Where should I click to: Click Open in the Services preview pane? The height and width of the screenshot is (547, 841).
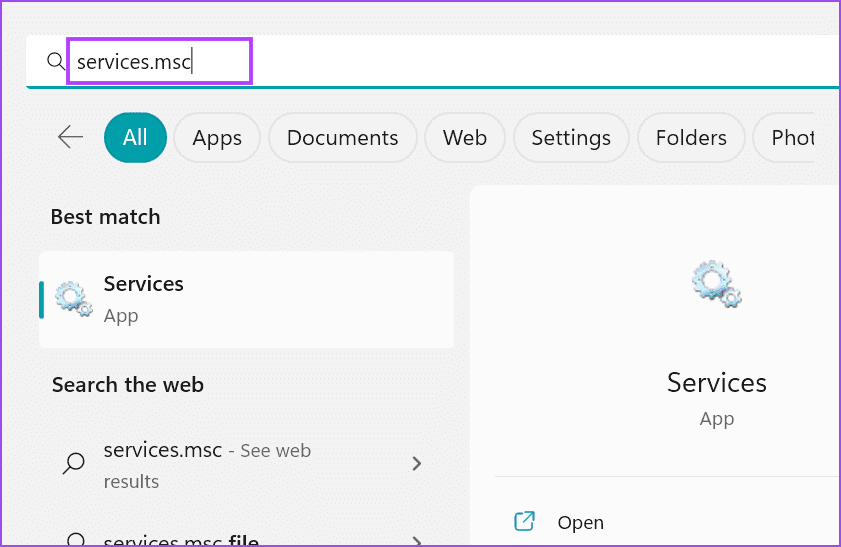tap(581, 522)
